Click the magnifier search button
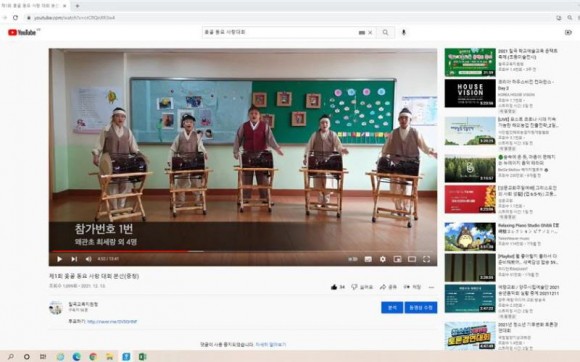Image resolution: width=580 pixels, height=362 pixels. (x=385, y=33)
